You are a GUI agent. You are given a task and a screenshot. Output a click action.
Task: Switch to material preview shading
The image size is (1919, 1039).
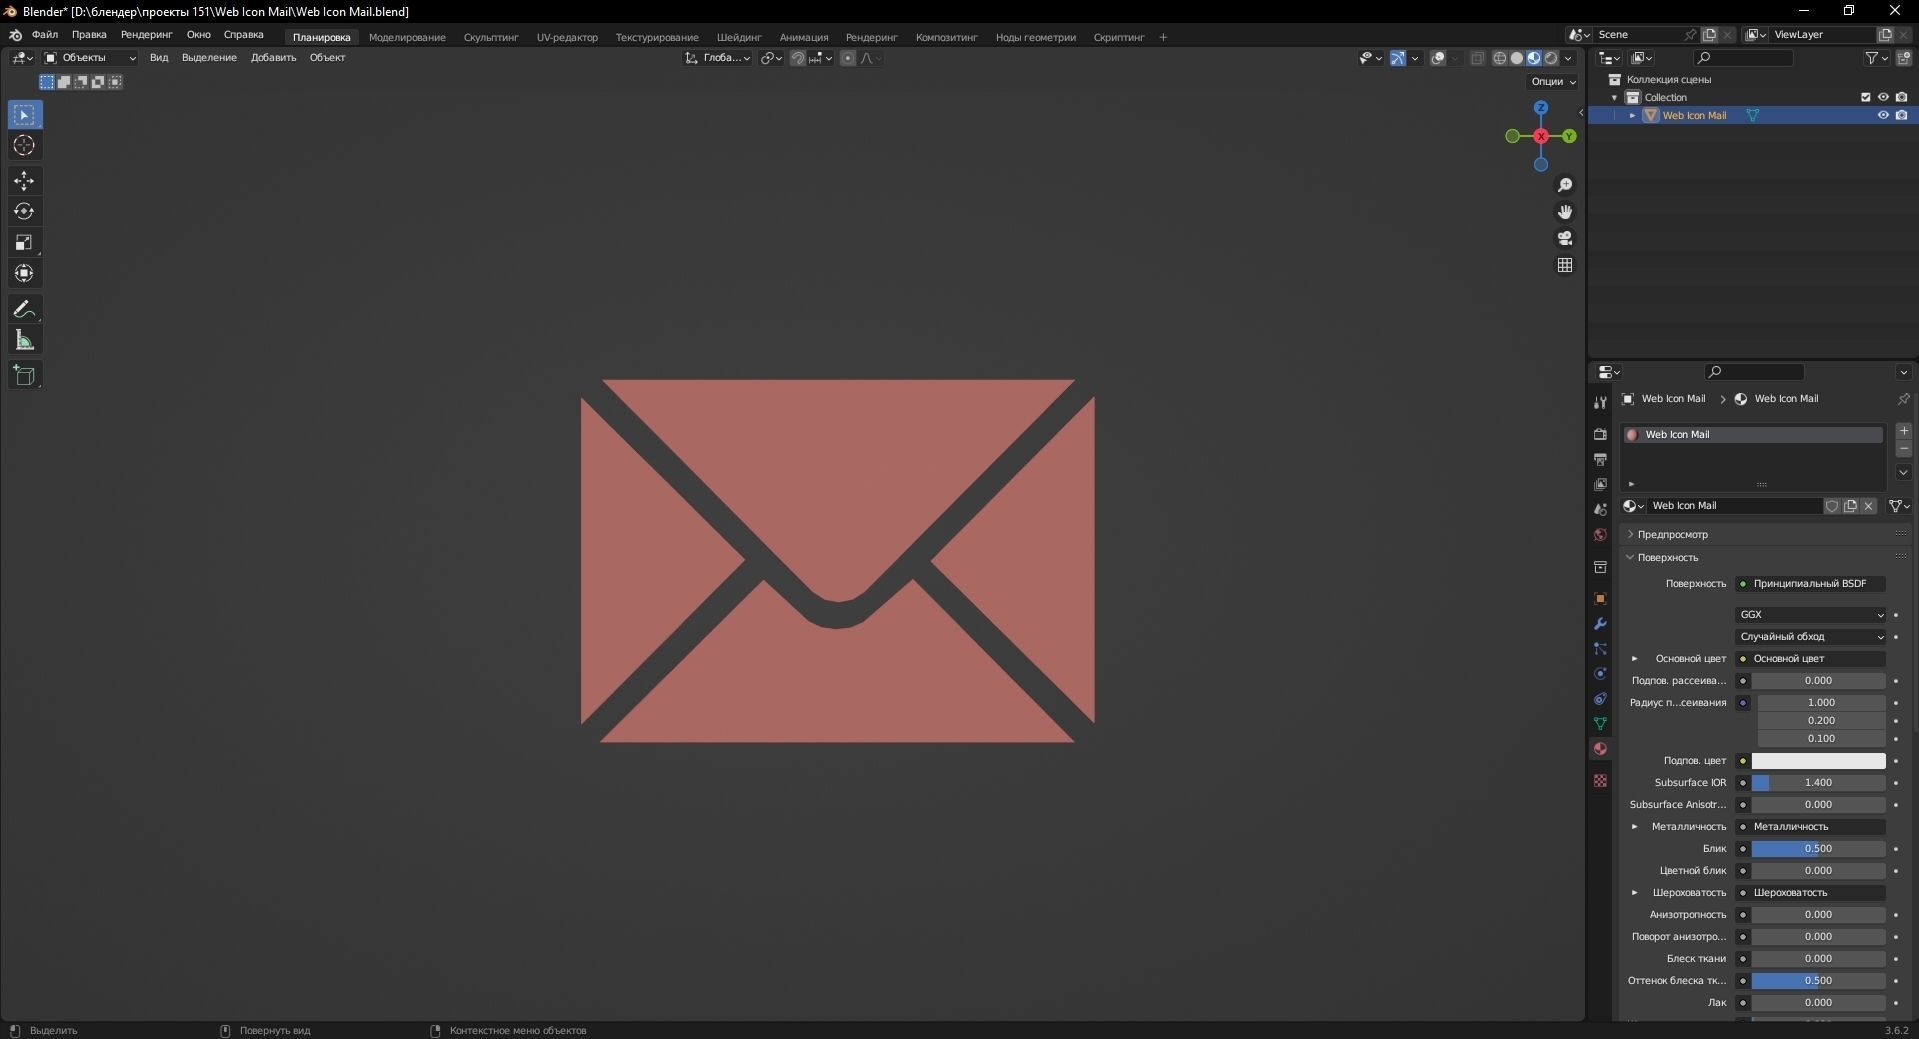pyautogui.click(x=1533, y=58)
